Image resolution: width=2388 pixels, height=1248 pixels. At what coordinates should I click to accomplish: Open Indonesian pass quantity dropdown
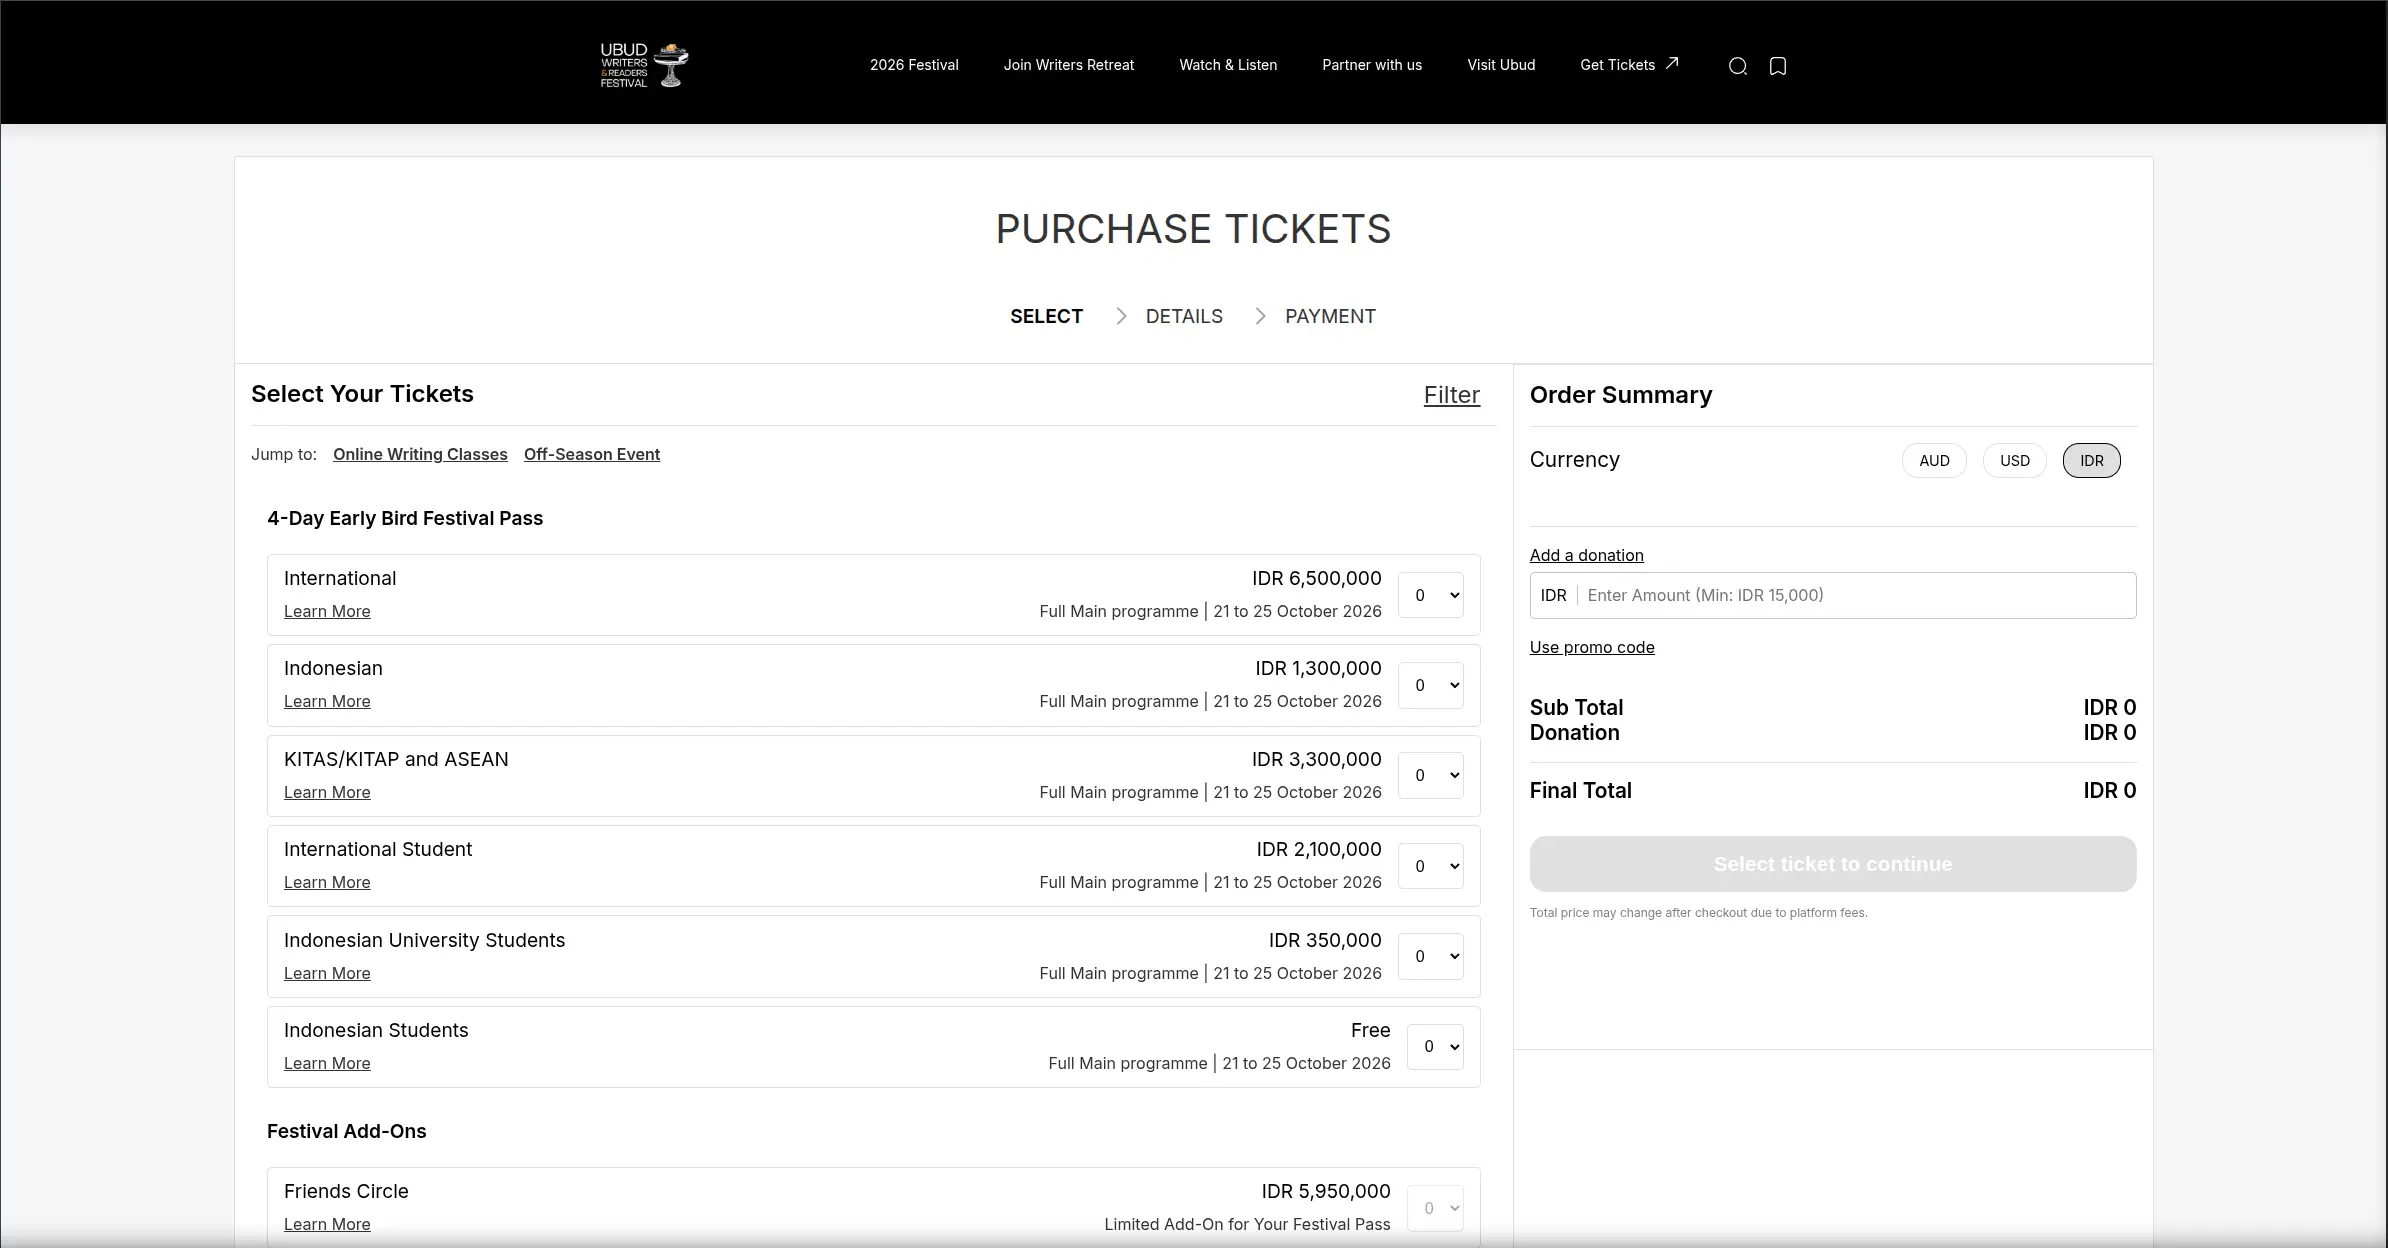point(1431,685)
